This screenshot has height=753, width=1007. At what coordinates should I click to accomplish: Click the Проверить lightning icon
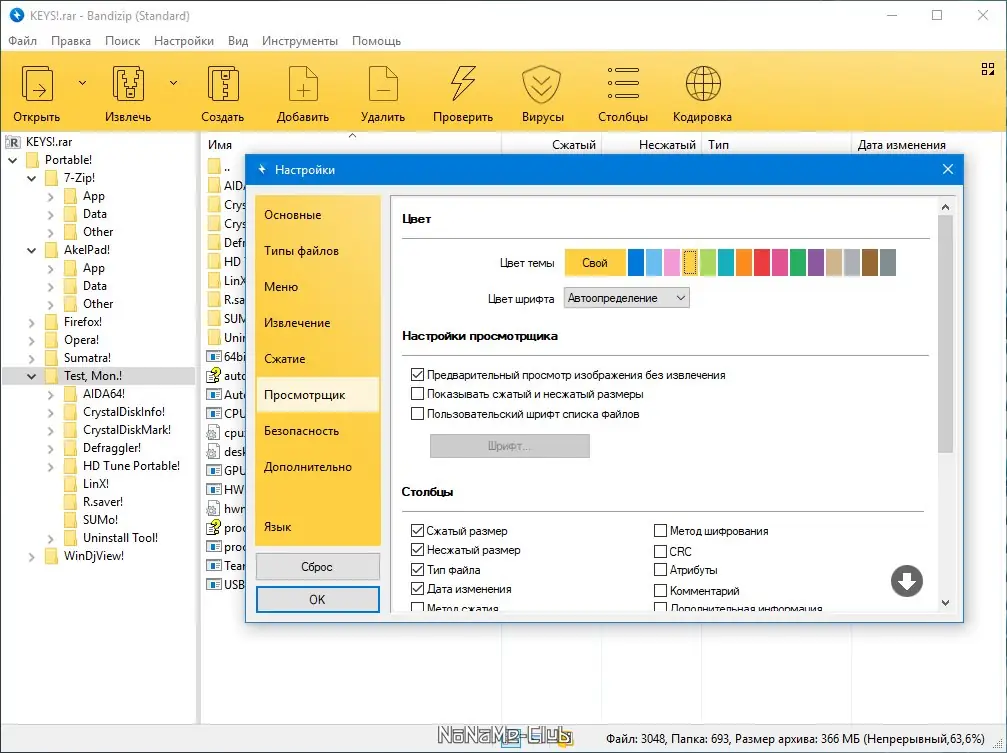pos(462,84)
